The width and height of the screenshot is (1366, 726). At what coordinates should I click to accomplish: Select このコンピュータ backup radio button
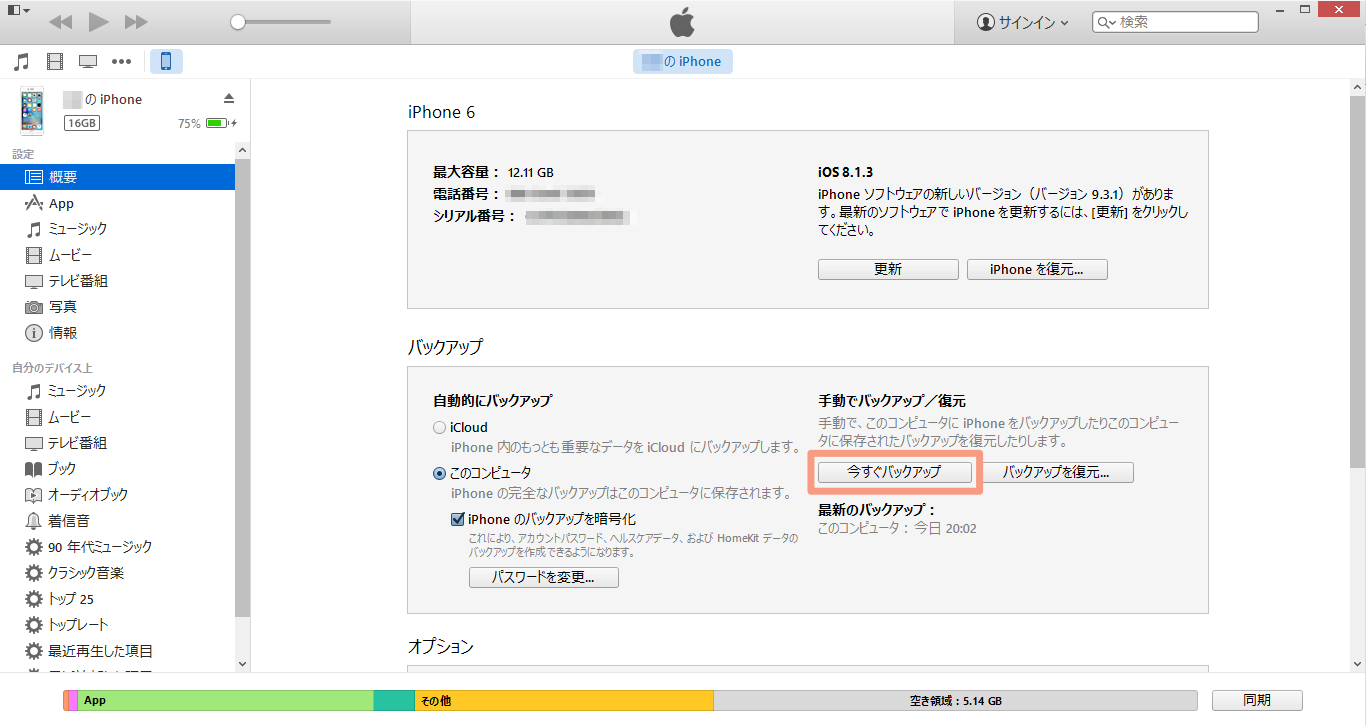coord(439,473)
